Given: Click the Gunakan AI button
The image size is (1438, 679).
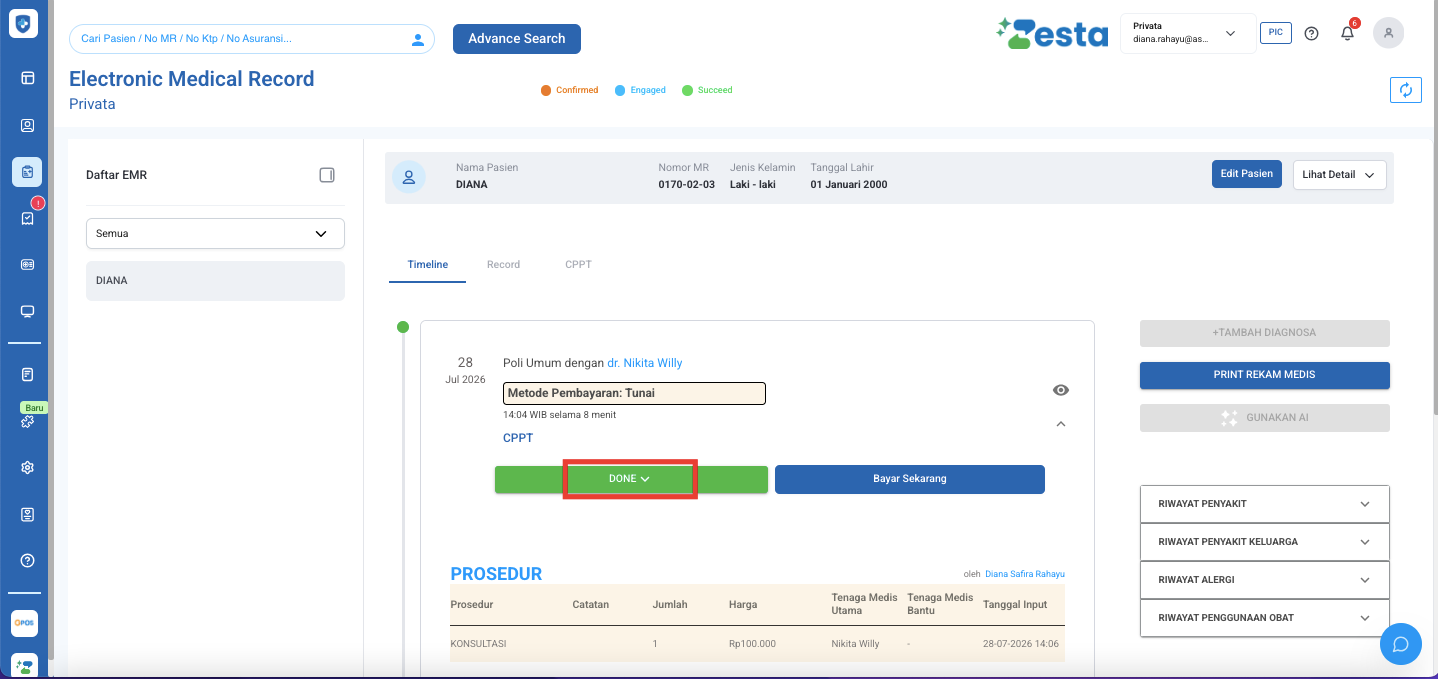Looking at the screenshot, I should pos(1265,418).
